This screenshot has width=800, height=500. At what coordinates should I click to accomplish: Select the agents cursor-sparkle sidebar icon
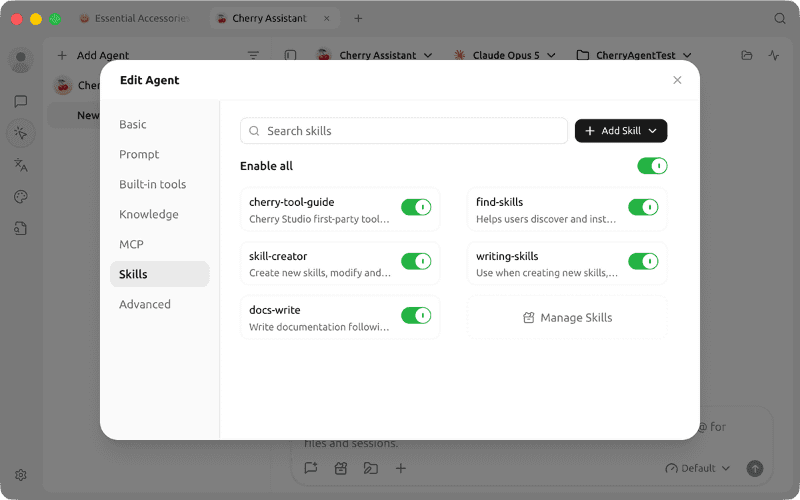tap(21, 133)
